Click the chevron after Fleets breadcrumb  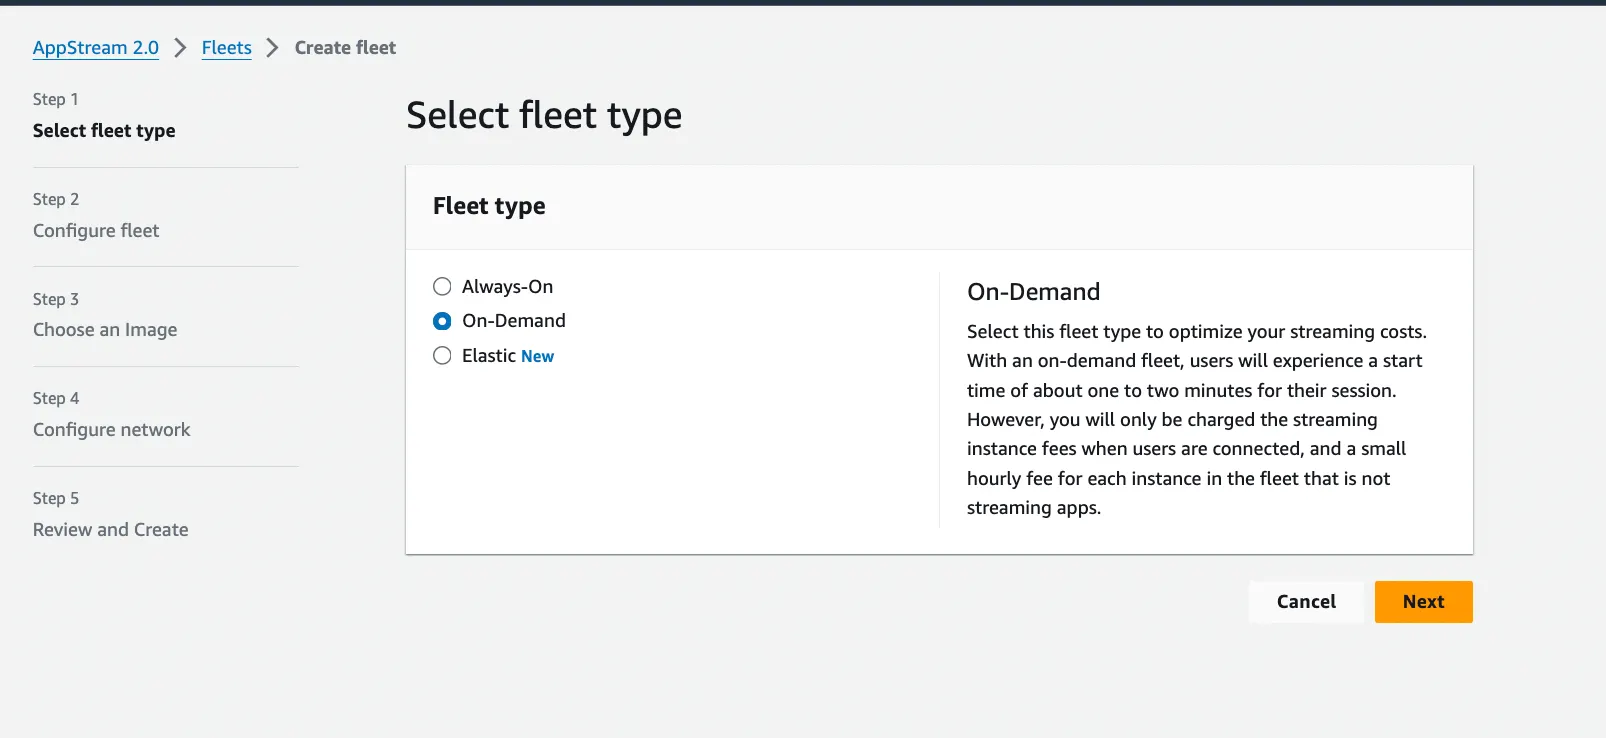[x=272, y=48]
